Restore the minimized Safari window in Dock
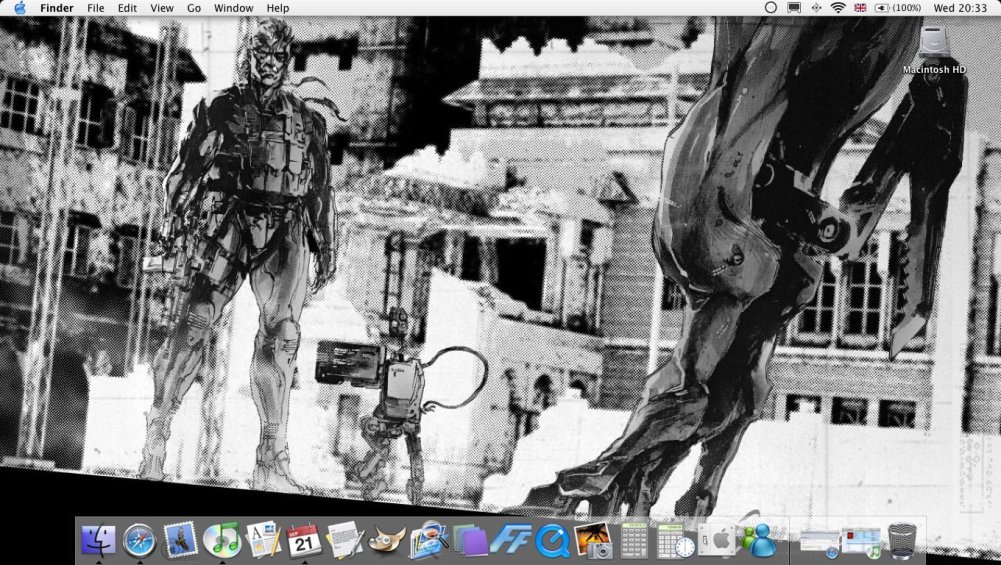Viewport: 1001px width, 565px height. [x=819, y=543]
